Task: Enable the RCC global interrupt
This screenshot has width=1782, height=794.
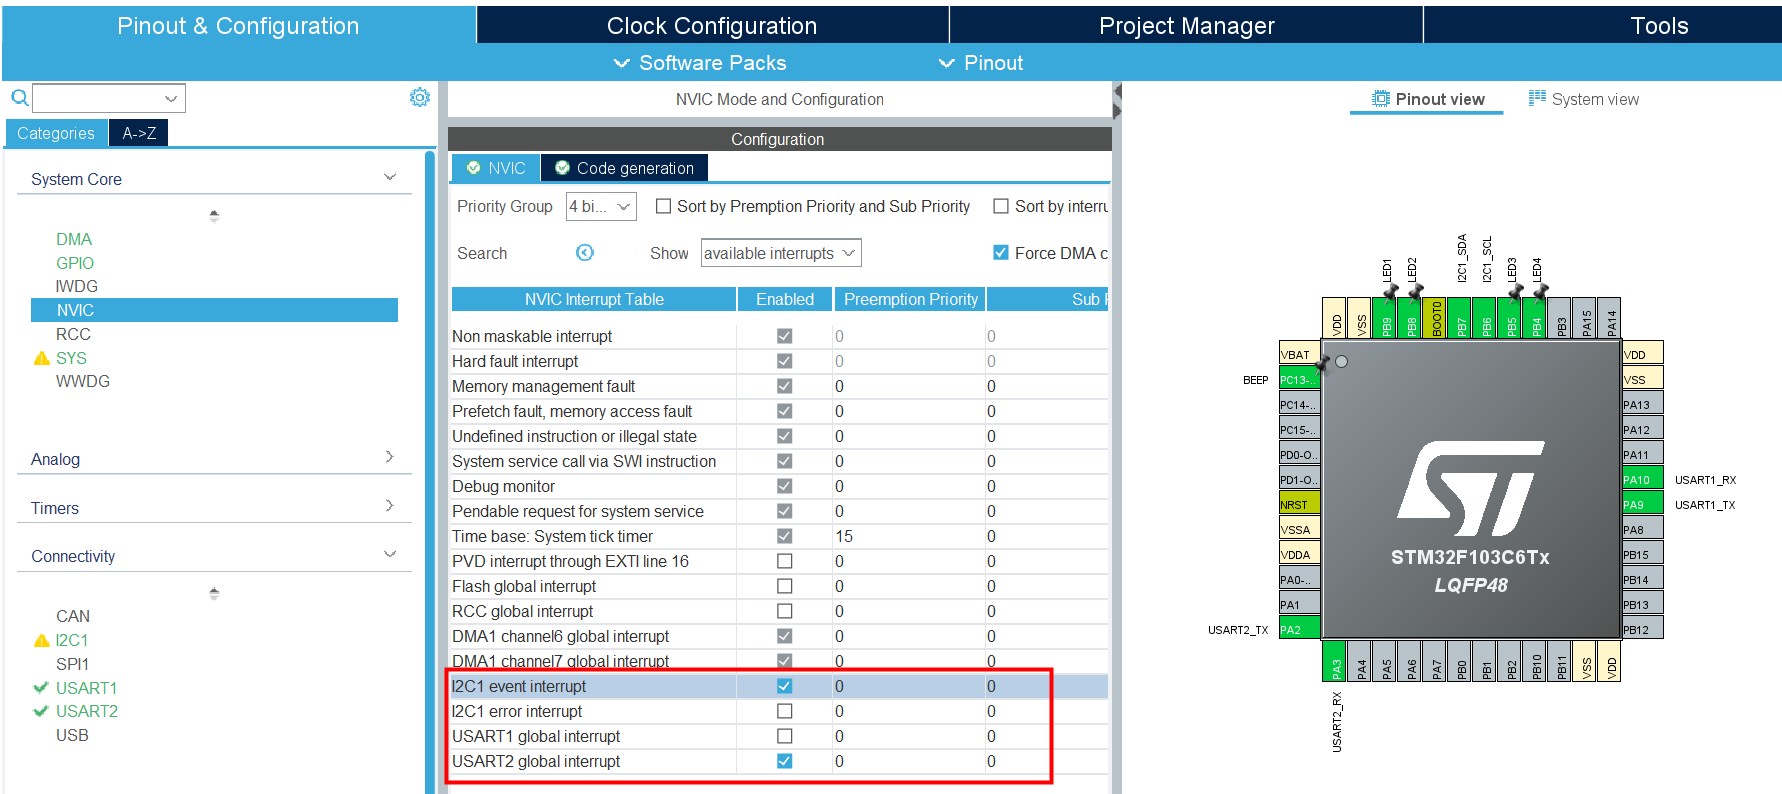Action: coord(785,611)
